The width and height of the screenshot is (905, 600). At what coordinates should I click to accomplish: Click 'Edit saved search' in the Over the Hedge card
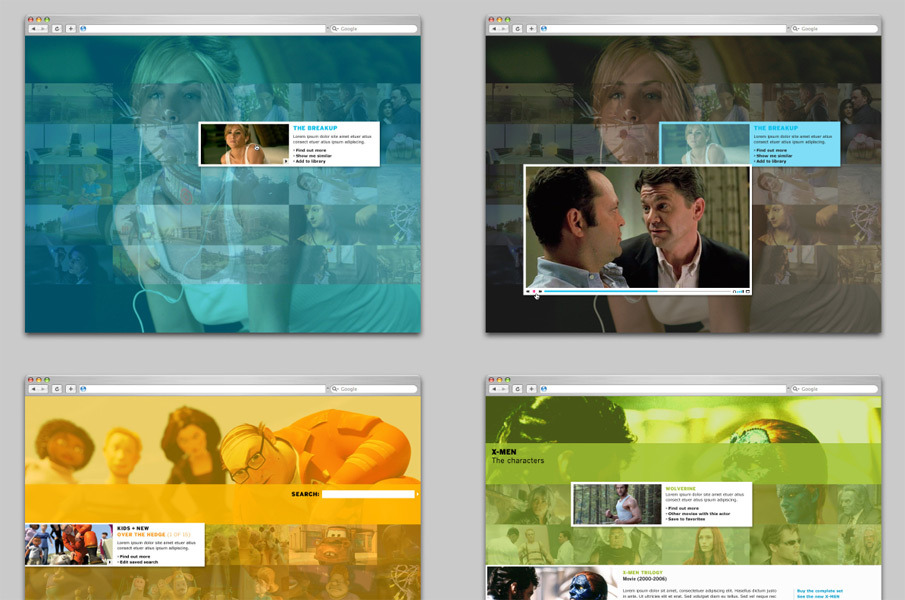click(x=137, y=562)
